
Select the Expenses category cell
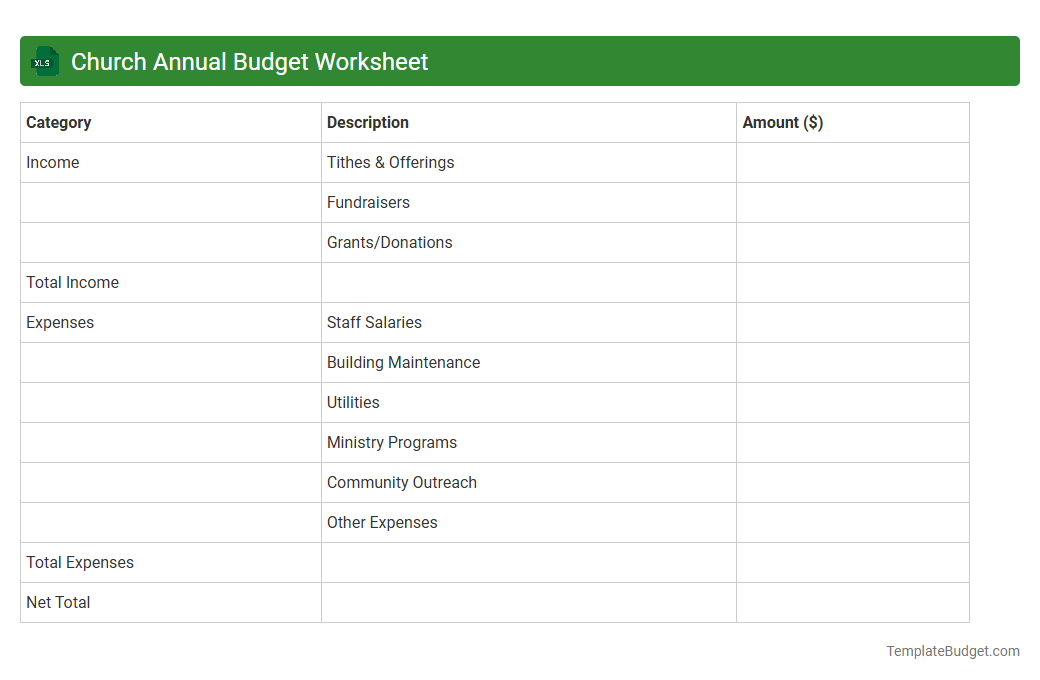click(60, 322)
